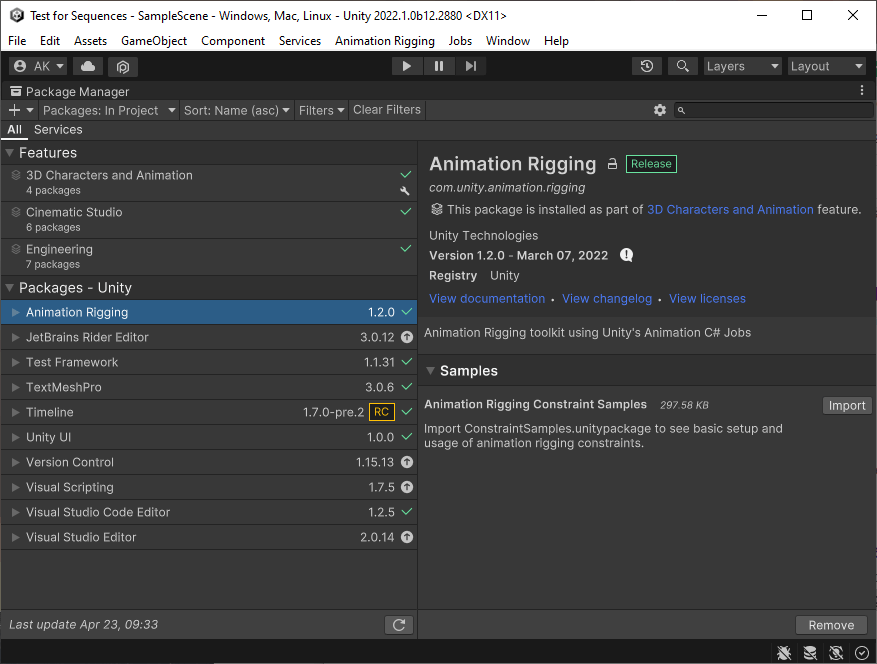Click the add package plus button
The width and height of the screenshot is (877, 664).
[x=15, y=110]
